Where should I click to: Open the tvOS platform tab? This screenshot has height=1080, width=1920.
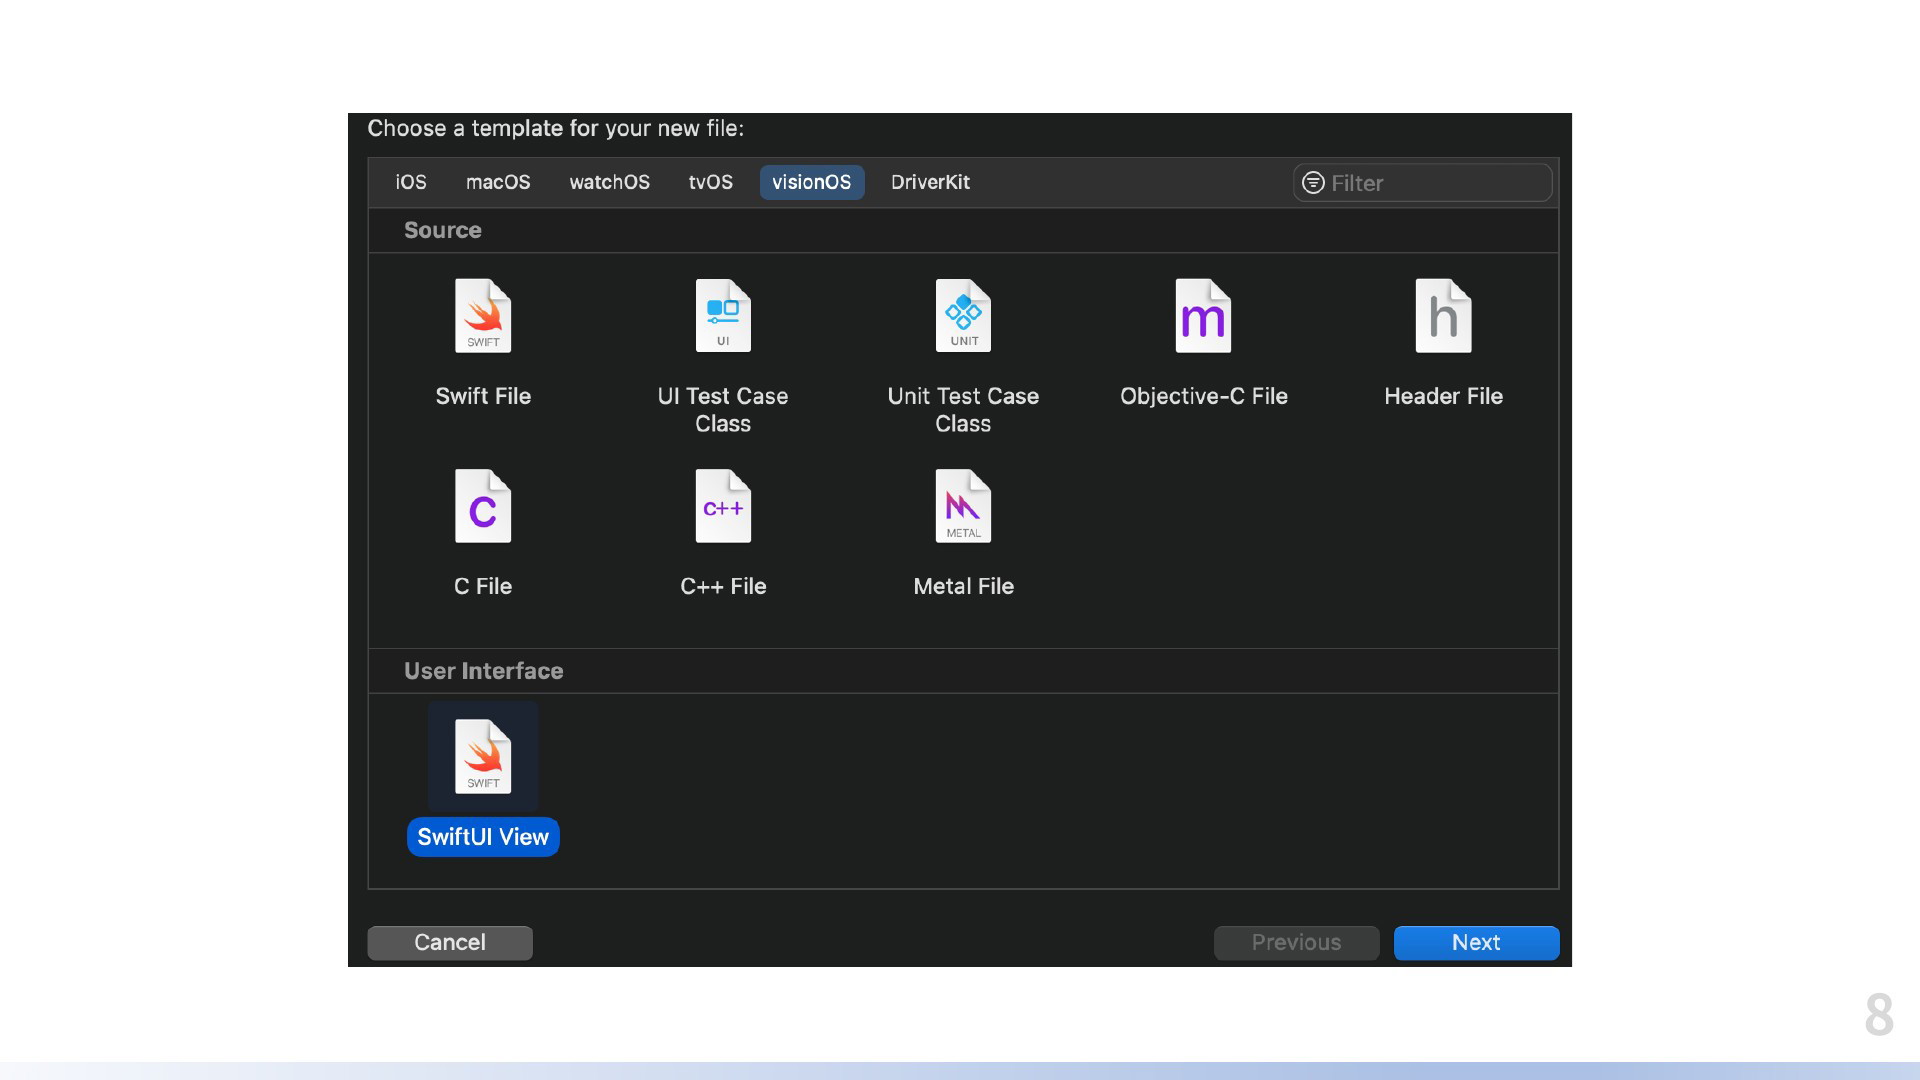point(710,182)
